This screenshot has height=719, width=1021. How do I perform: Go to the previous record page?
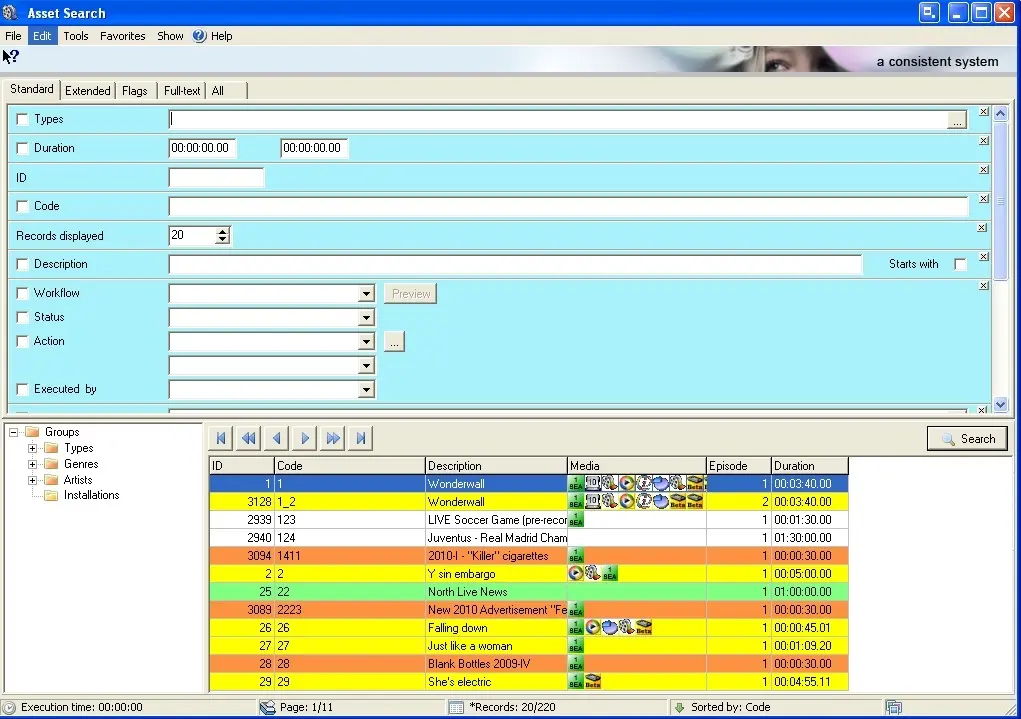pyautogui.click(x=277, y=438)
